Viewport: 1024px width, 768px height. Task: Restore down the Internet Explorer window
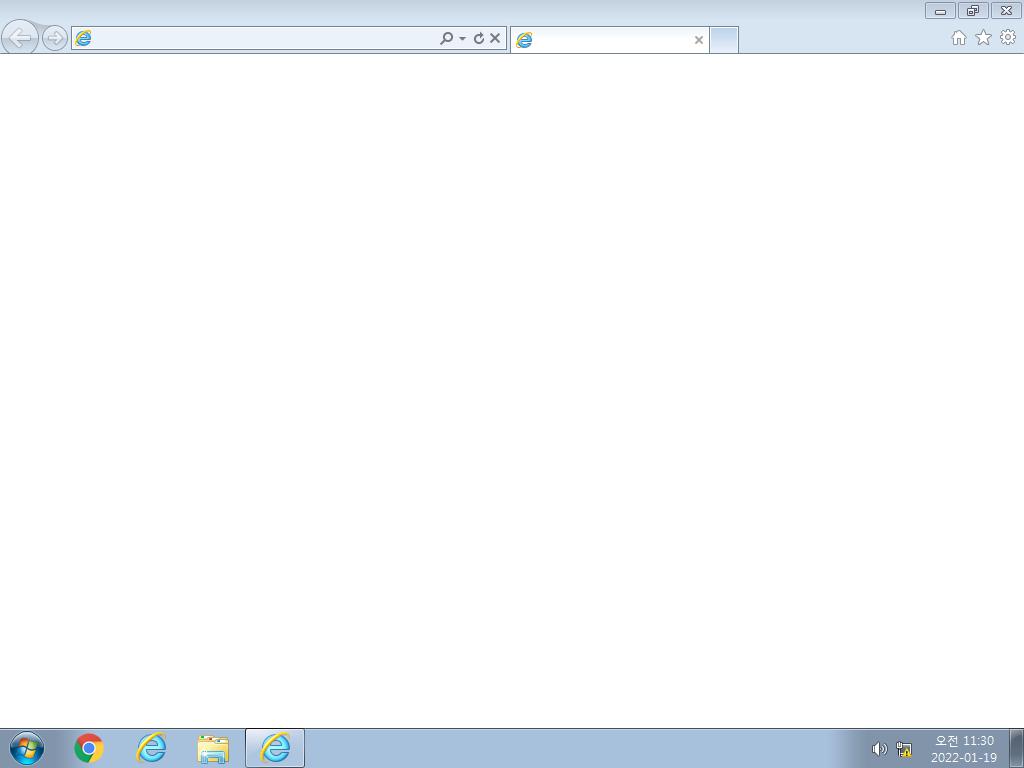973,10
